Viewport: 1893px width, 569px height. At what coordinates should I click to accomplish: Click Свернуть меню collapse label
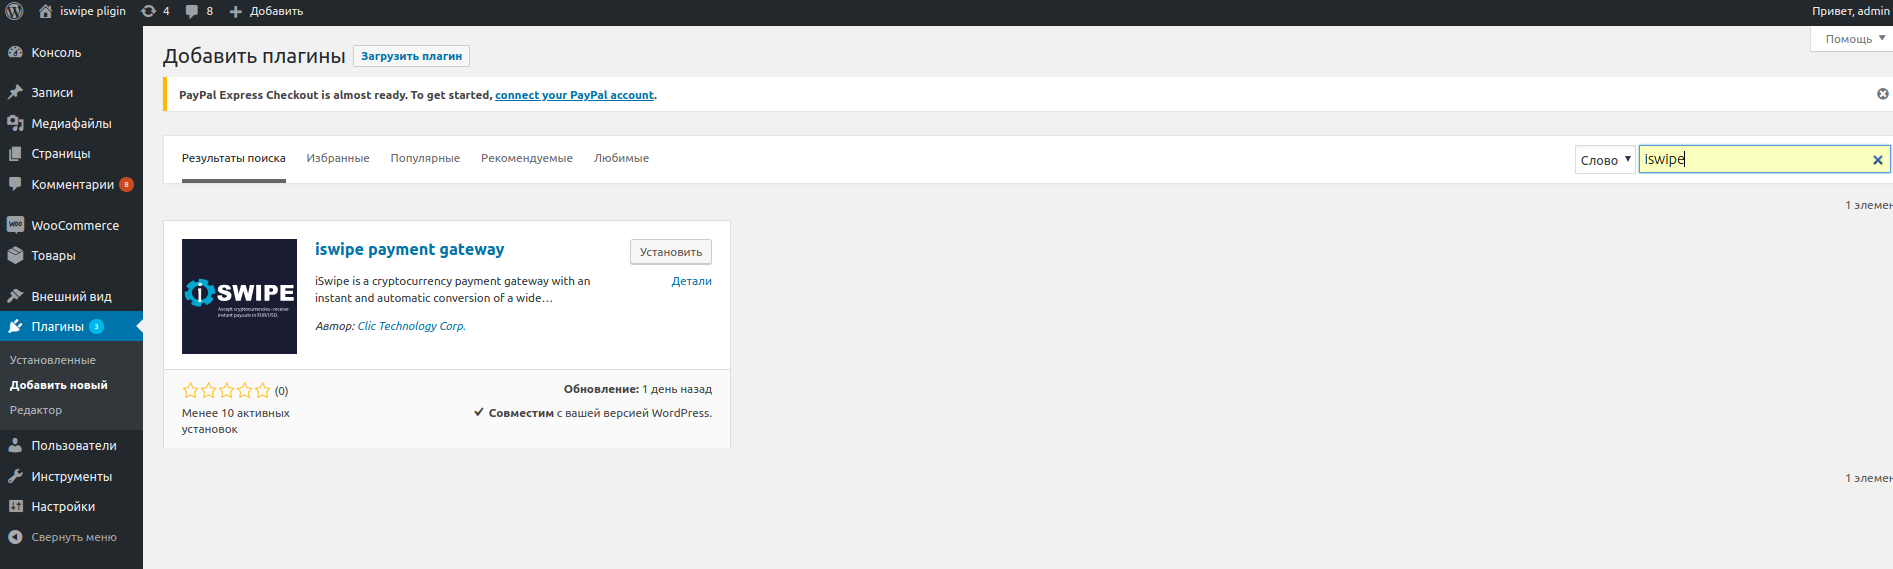[x=74, y=537]
